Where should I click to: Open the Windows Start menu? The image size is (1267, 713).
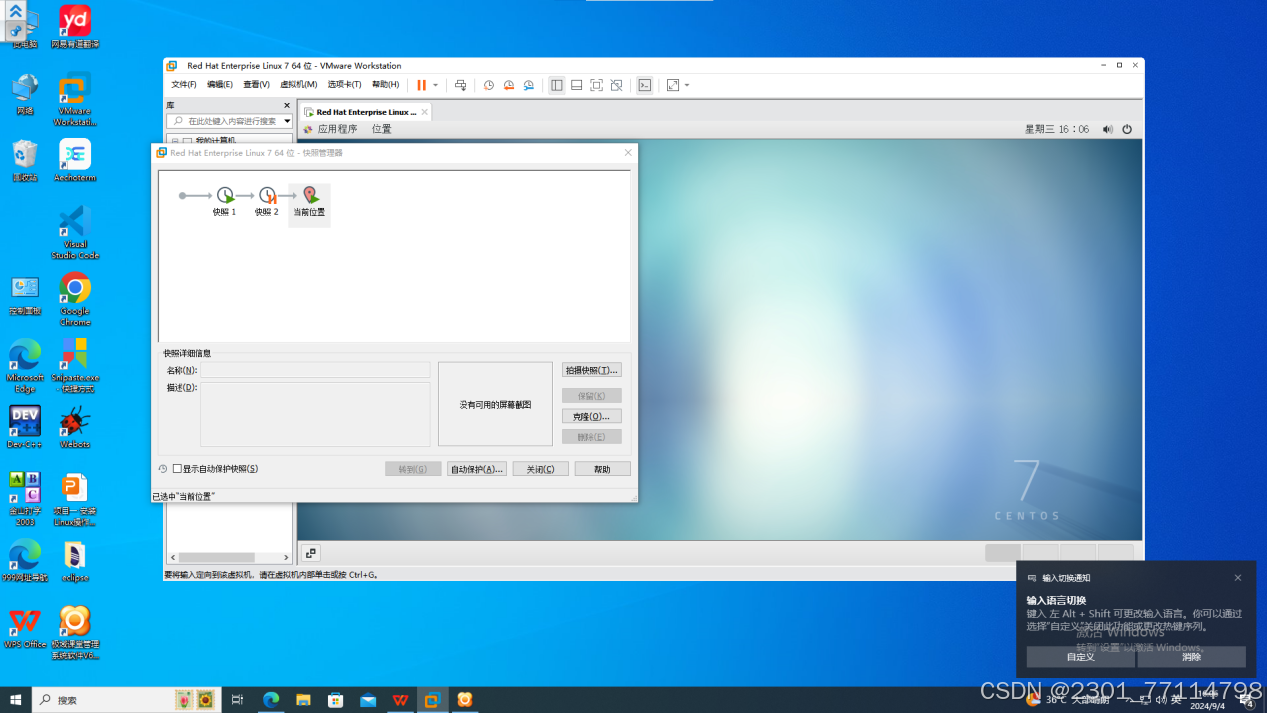[16, 700]
